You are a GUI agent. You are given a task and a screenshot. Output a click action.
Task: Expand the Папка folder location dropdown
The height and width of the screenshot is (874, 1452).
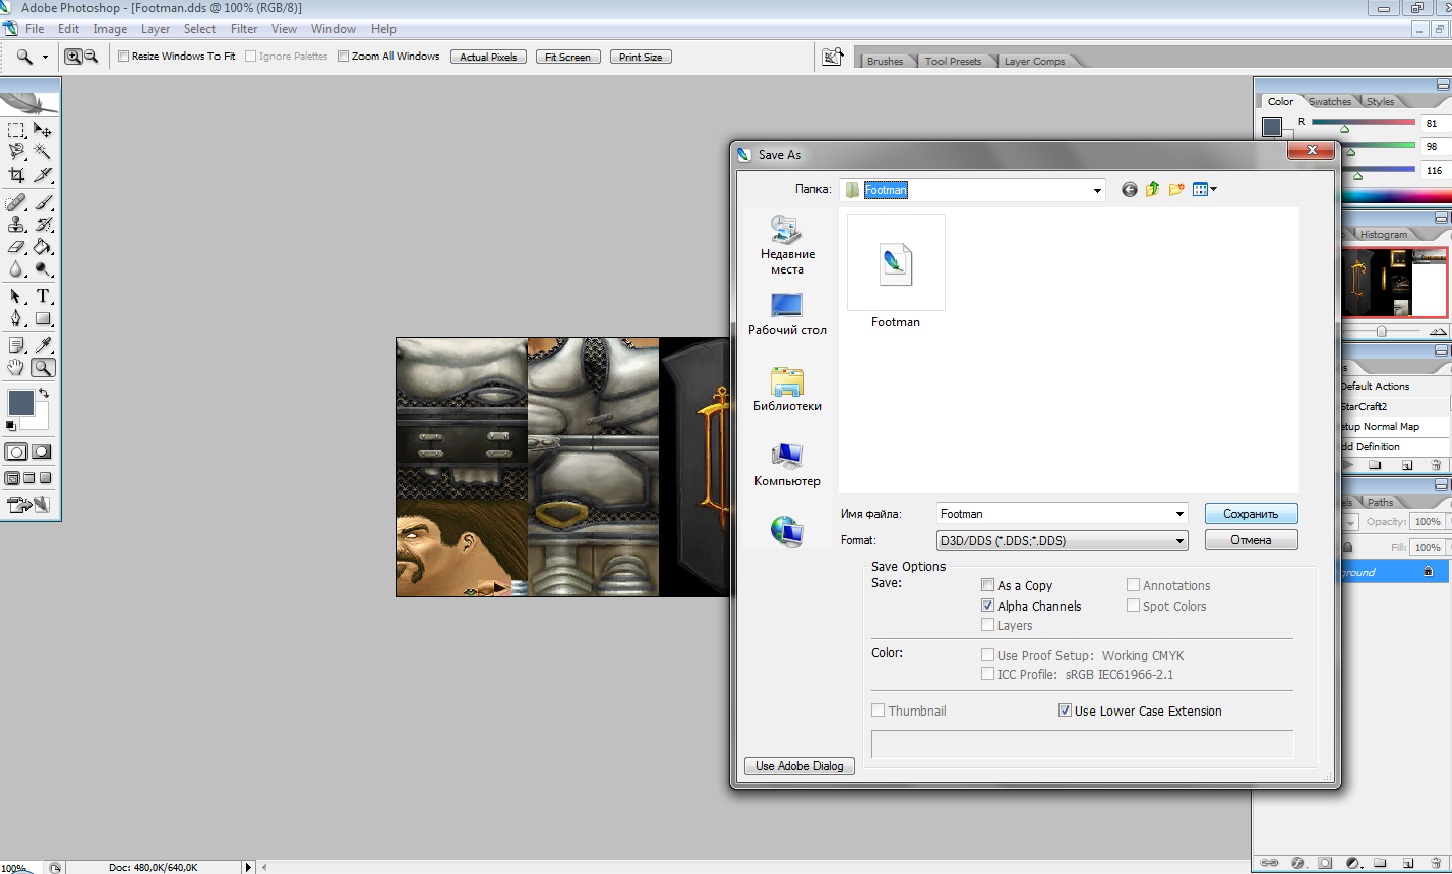coord(1097,190)
